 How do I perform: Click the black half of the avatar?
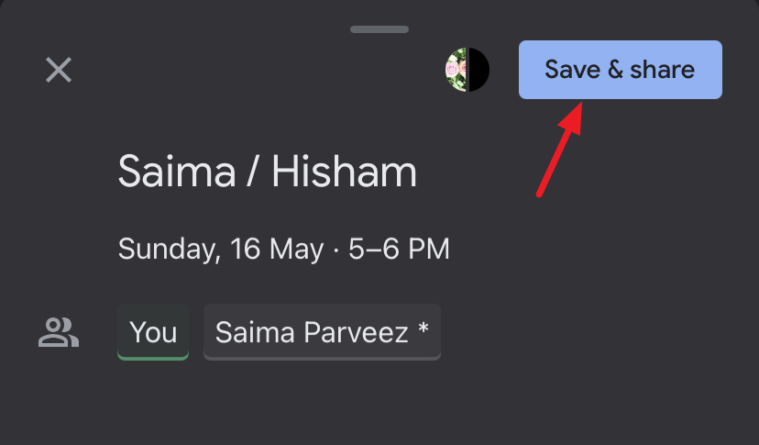click(479, 70)
